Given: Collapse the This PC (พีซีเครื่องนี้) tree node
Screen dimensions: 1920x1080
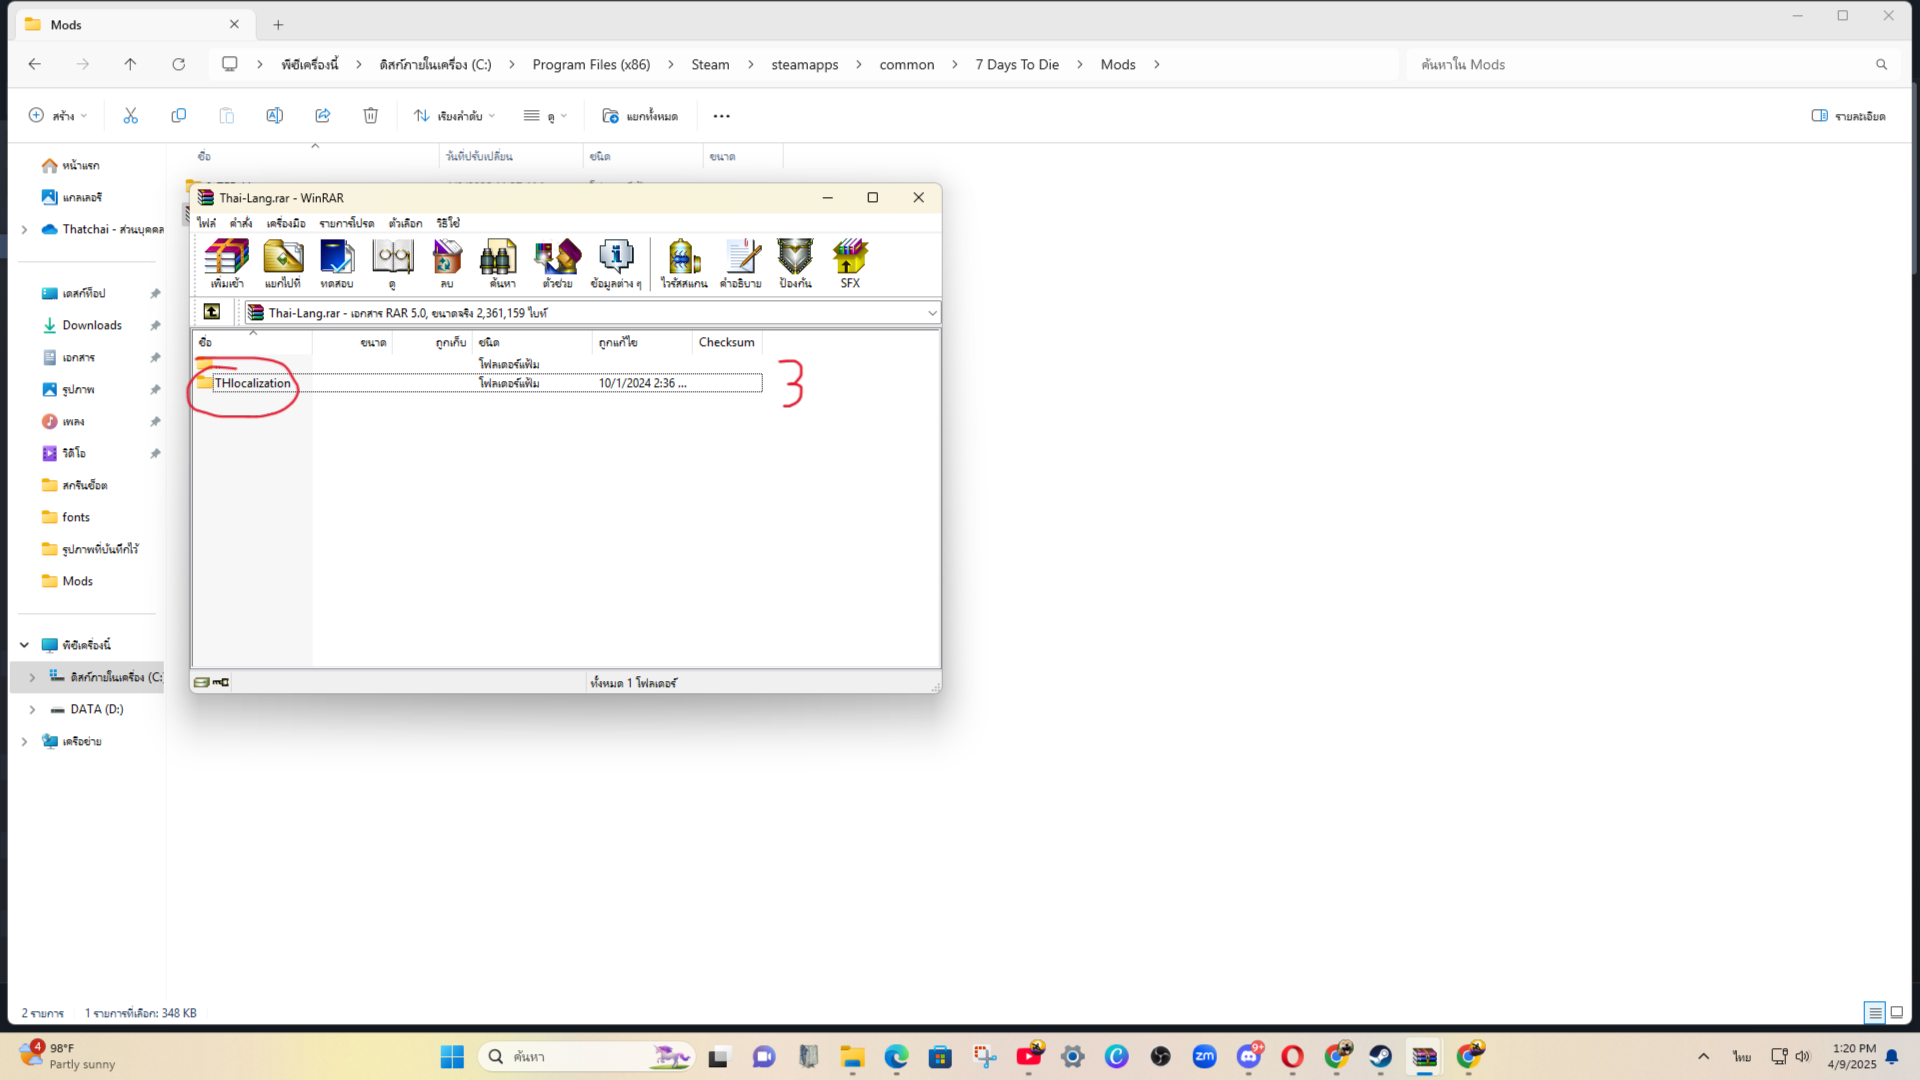Looking at the screenshot, I should (x=24, y=645).
